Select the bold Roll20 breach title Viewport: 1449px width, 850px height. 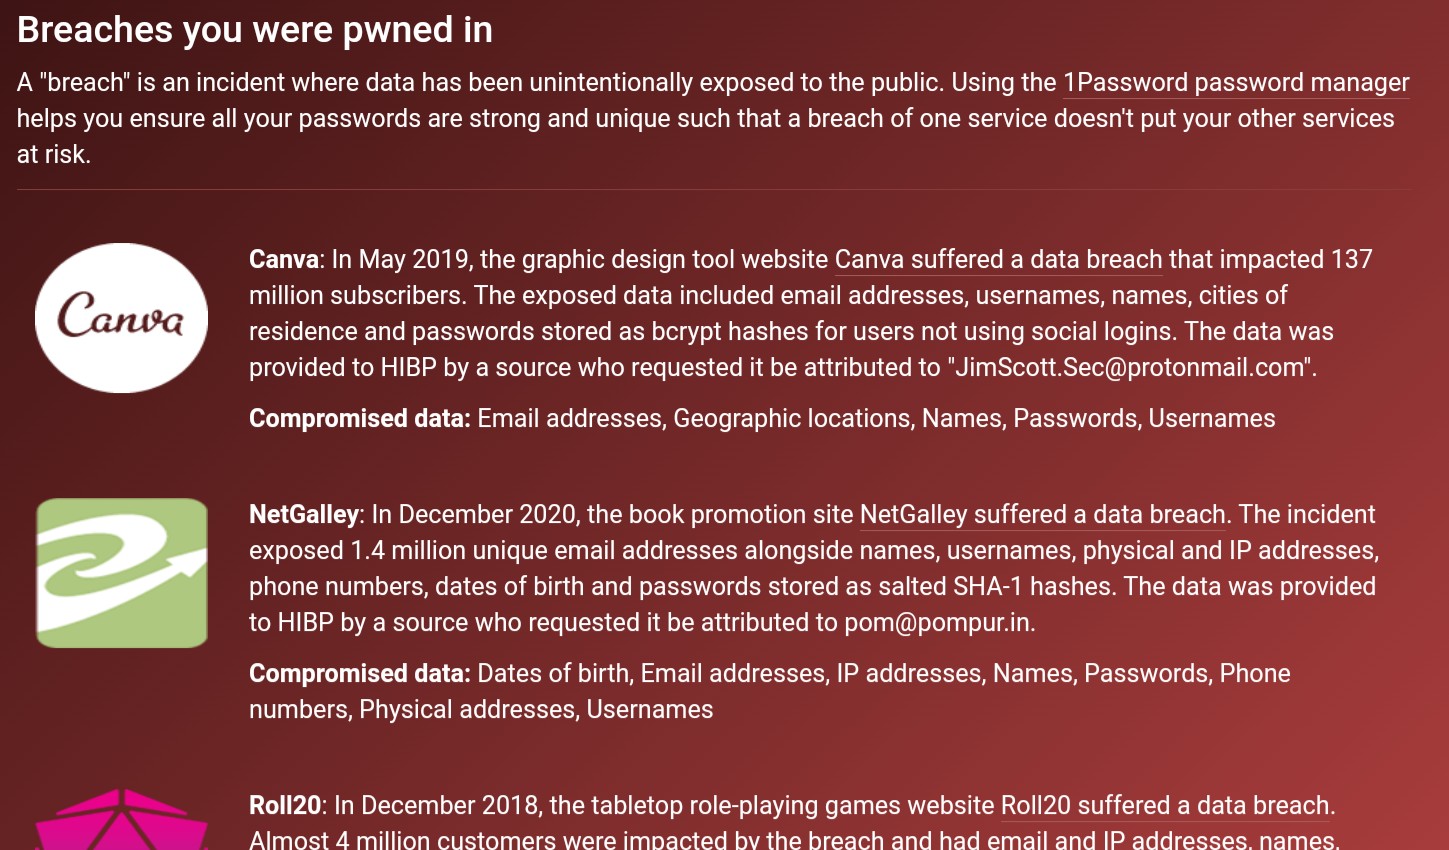(285, 805)
